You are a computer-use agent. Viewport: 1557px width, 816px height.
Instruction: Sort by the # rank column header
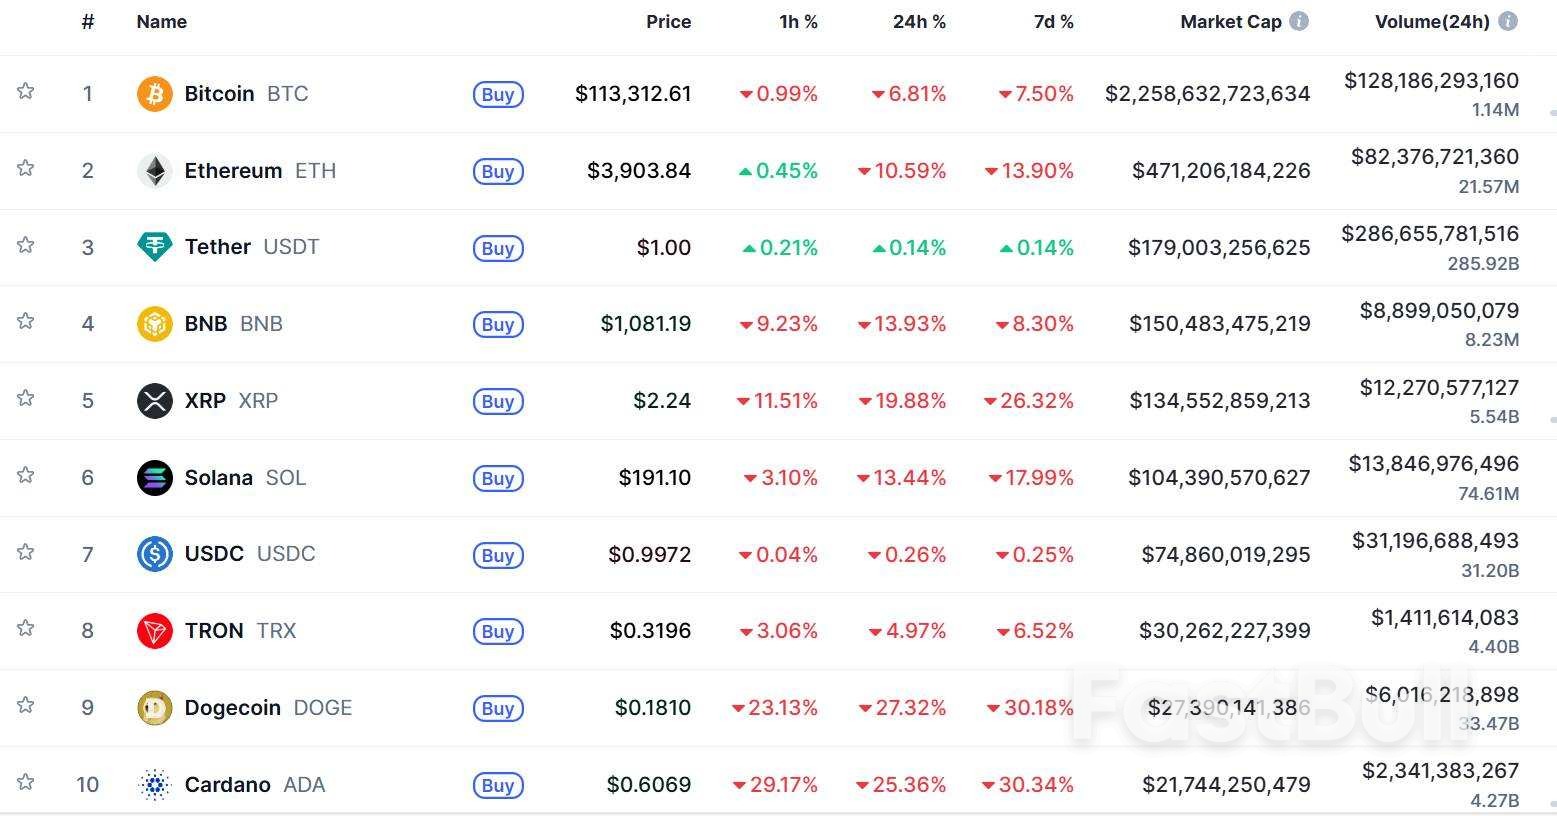click(88, 22)
